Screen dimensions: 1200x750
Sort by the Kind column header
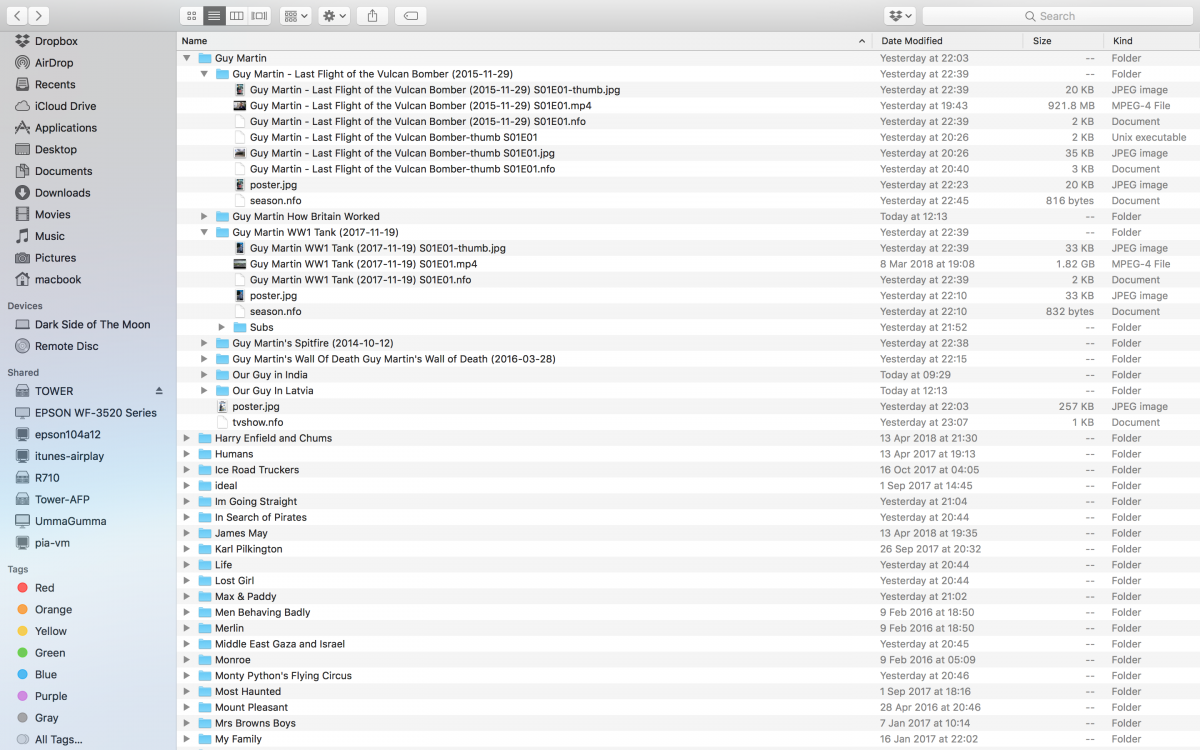pyautogui.click(x=1152, y=41)
